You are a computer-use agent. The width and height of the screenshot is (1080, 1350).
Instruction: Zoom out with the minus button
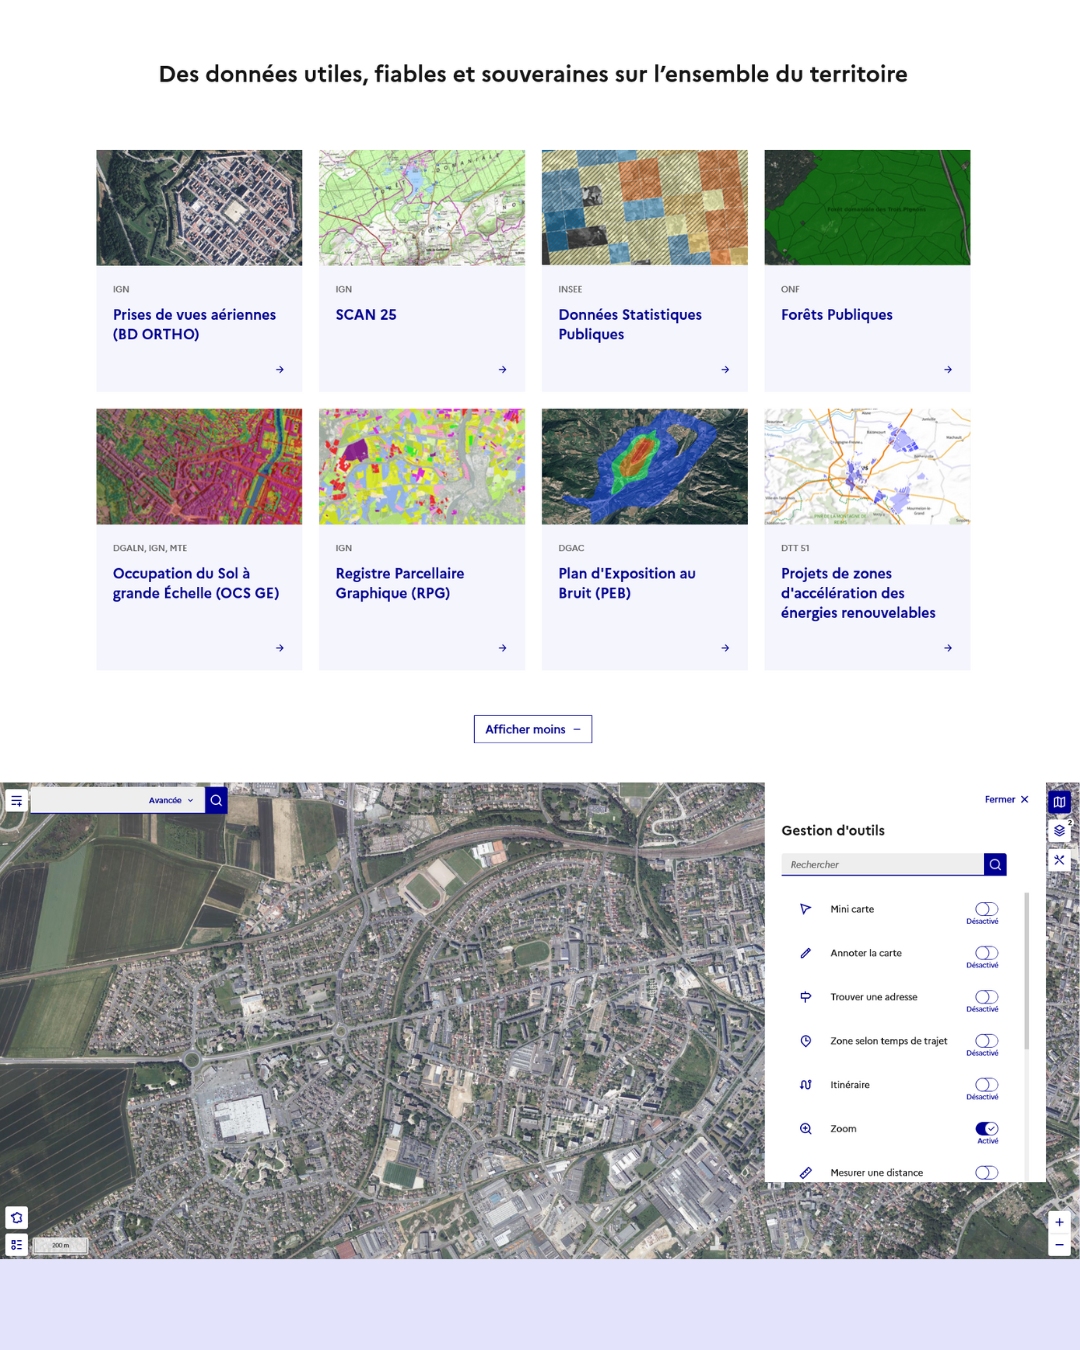1059,1245
